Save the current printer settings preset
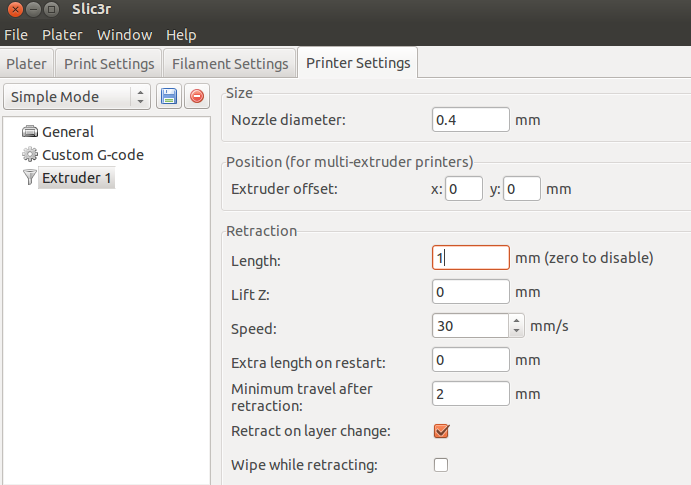Image resolution: width=691 pixels, height=485 pixels. 169,96
